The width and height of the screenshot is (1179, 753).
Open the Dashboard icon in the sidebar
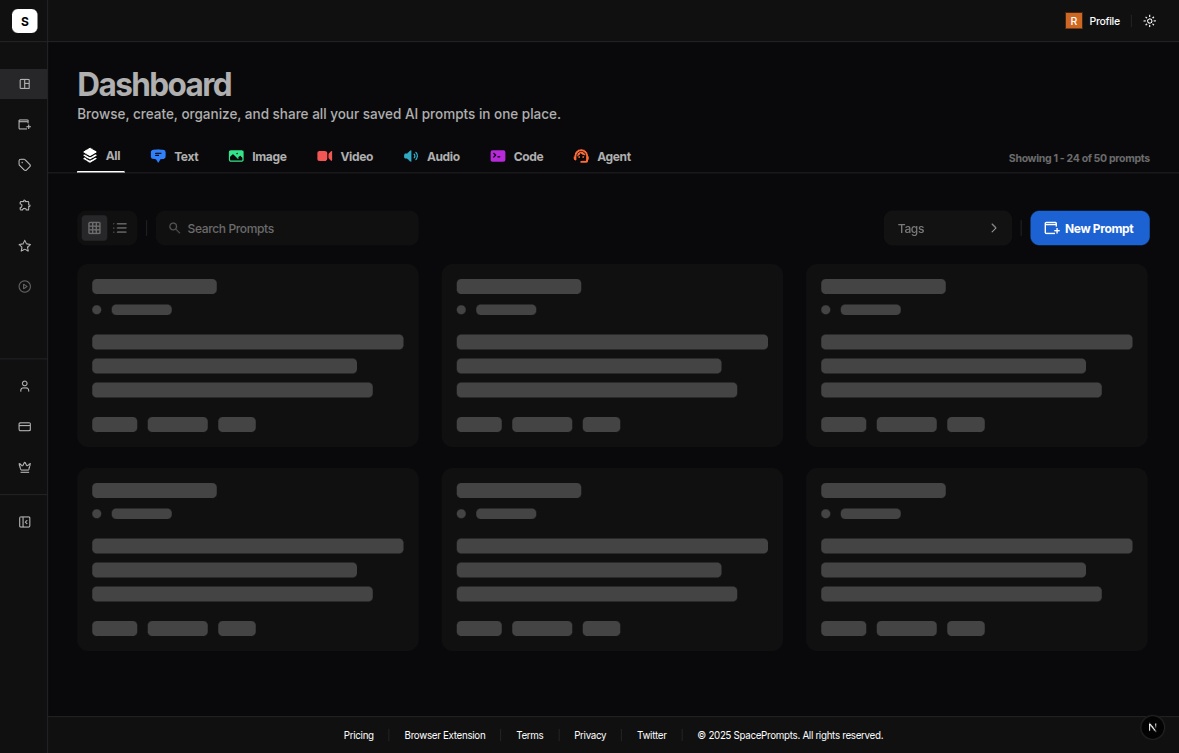pos(24,84)
